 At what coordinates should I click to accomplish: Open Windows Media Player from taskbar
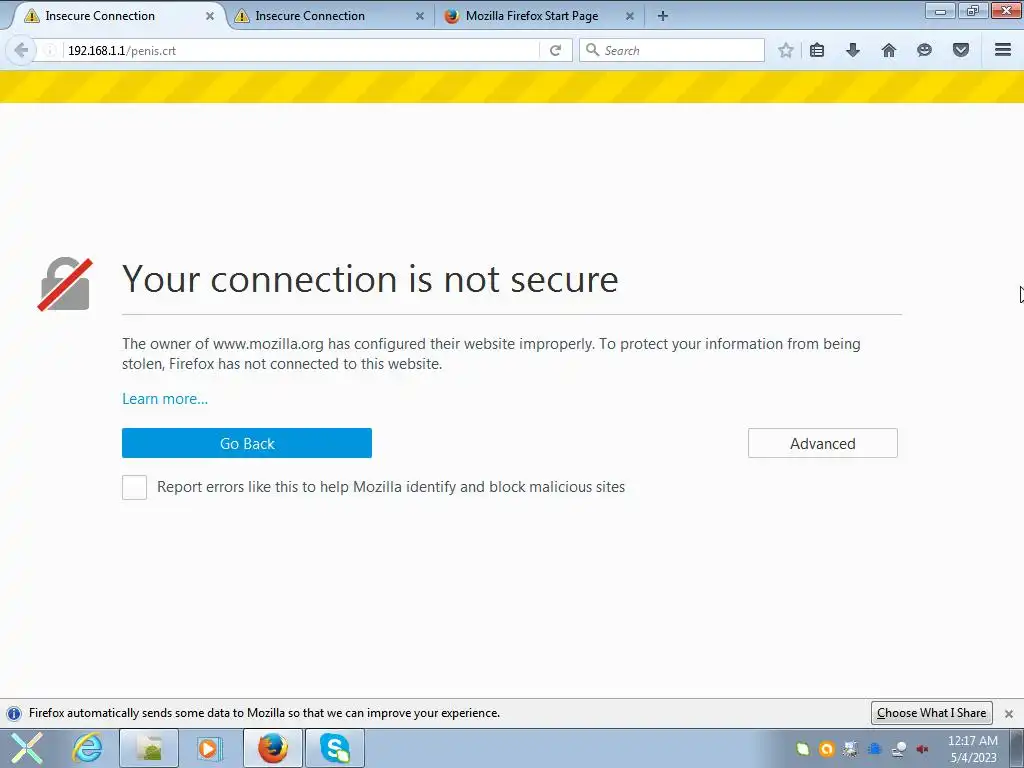209,748
